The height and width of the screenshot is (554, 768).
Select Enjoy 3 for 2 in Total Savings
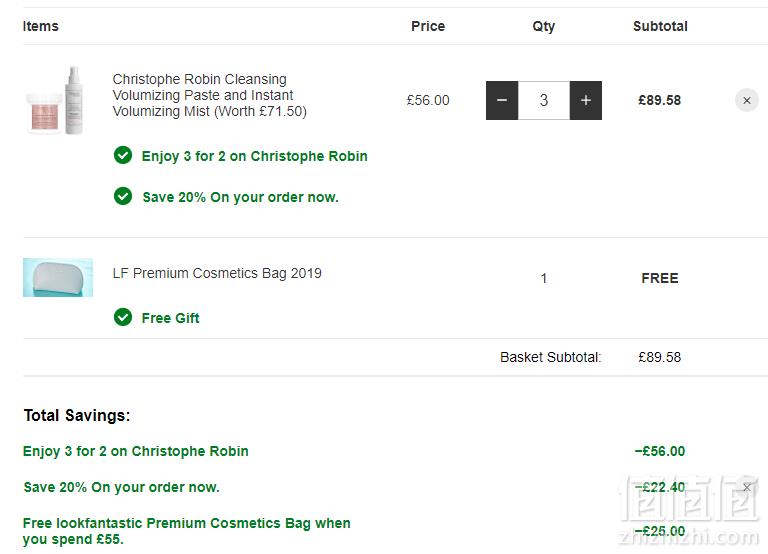pyautogui.click(x=136, y=451)
